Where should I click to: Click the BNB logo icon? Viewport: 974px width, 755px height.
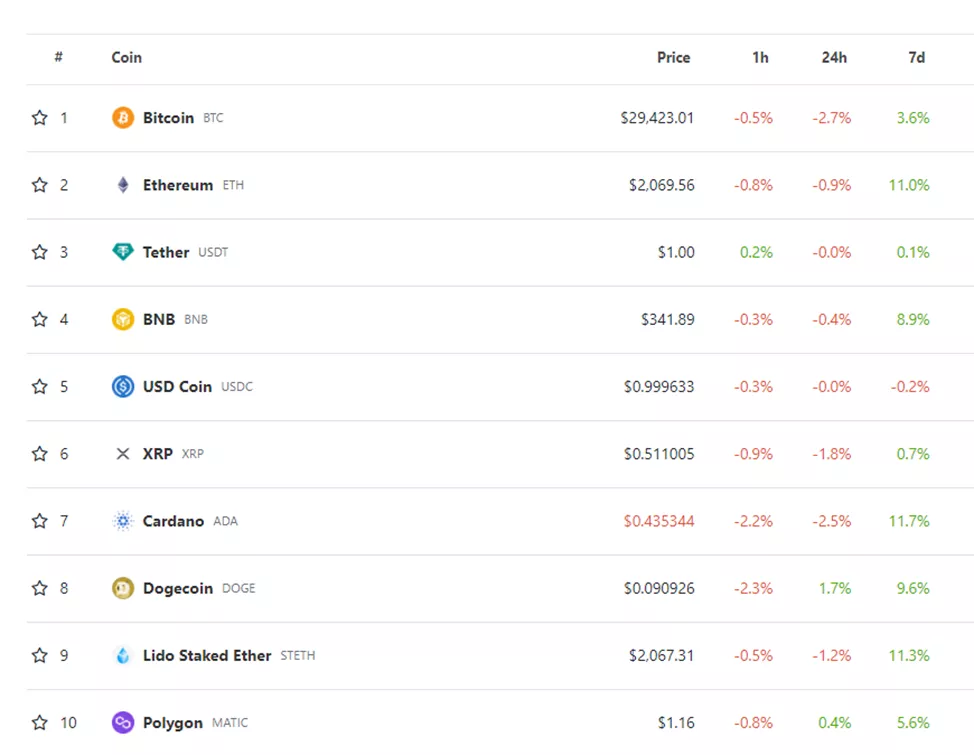click(123, 319)
